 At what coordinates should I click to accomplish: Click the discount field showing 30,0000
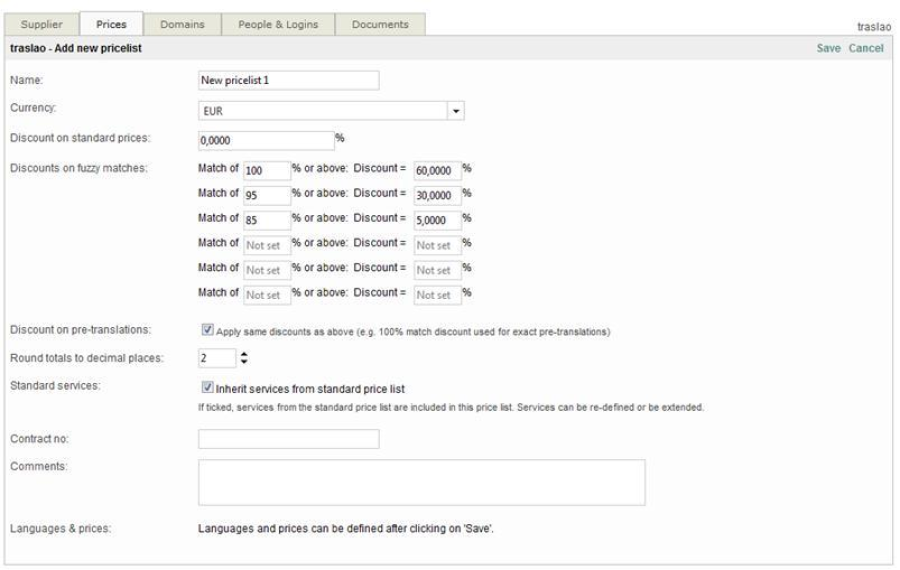pyautogui.click(x=436, y=196)
